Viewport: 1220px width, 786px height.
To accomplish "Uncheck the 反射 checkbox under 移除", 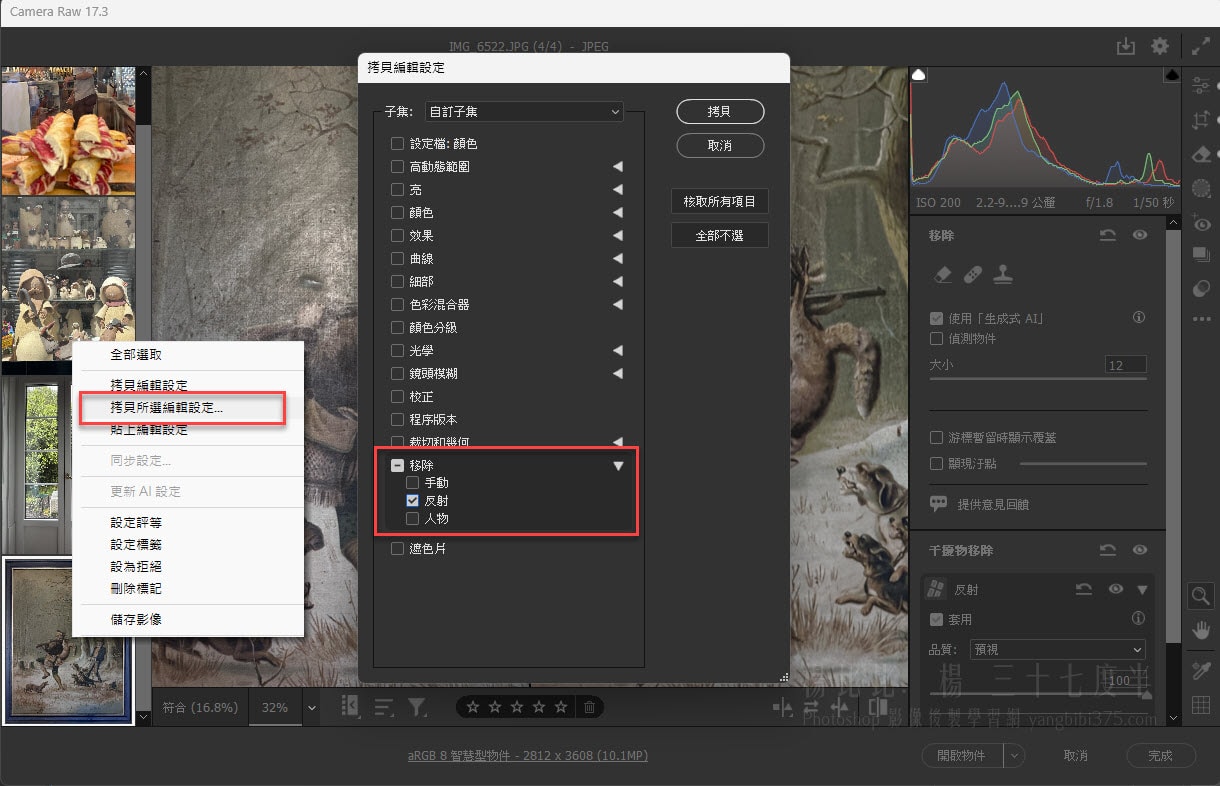I will point(412,500).
